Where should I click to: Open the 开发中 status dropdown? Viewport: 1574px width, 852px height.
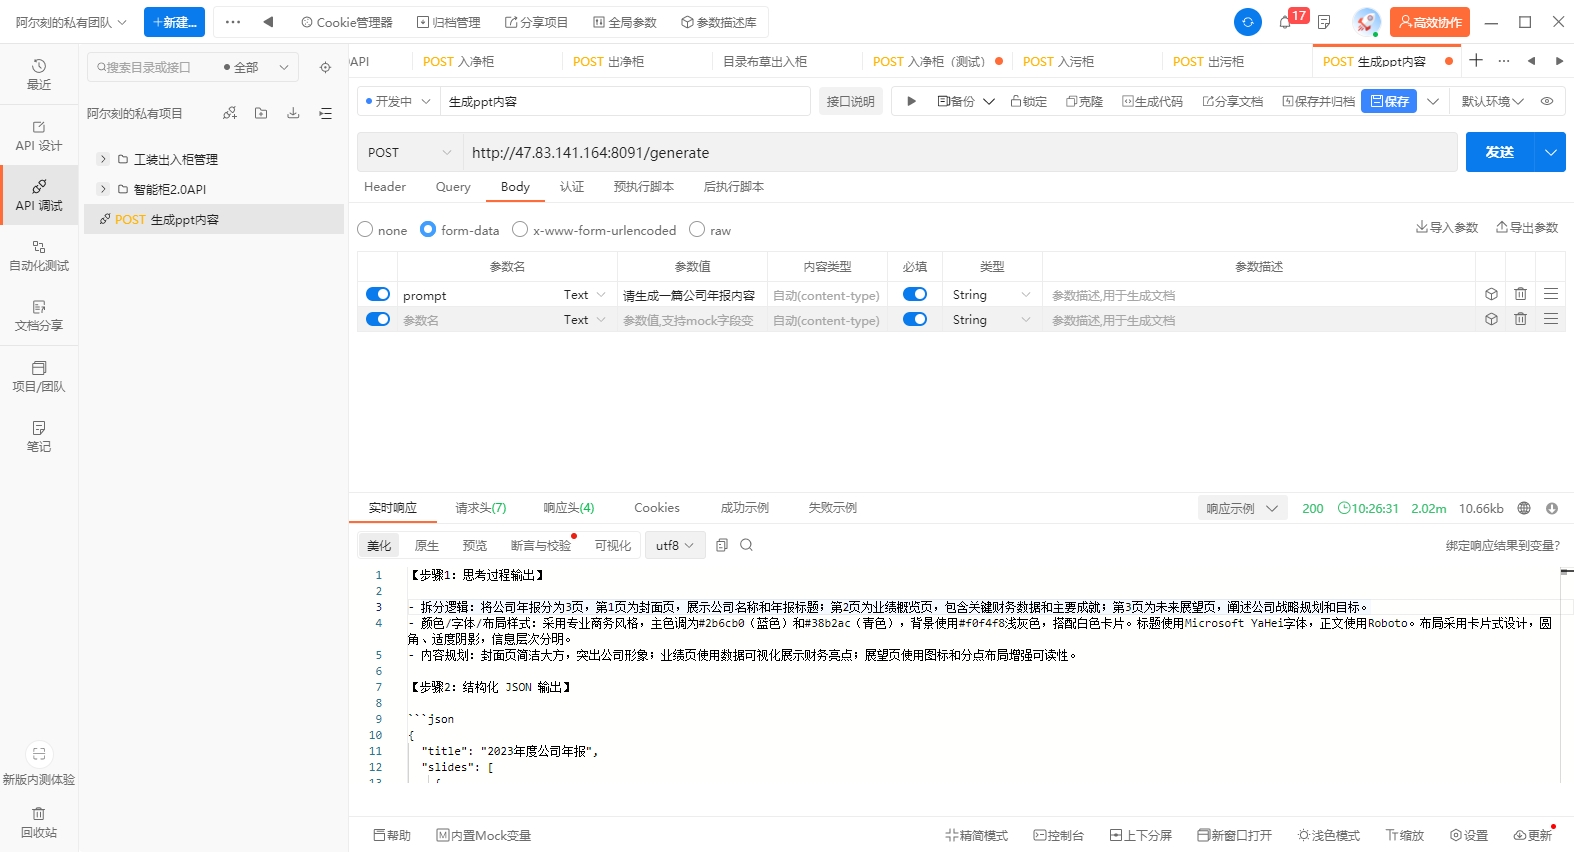point(398,101)
